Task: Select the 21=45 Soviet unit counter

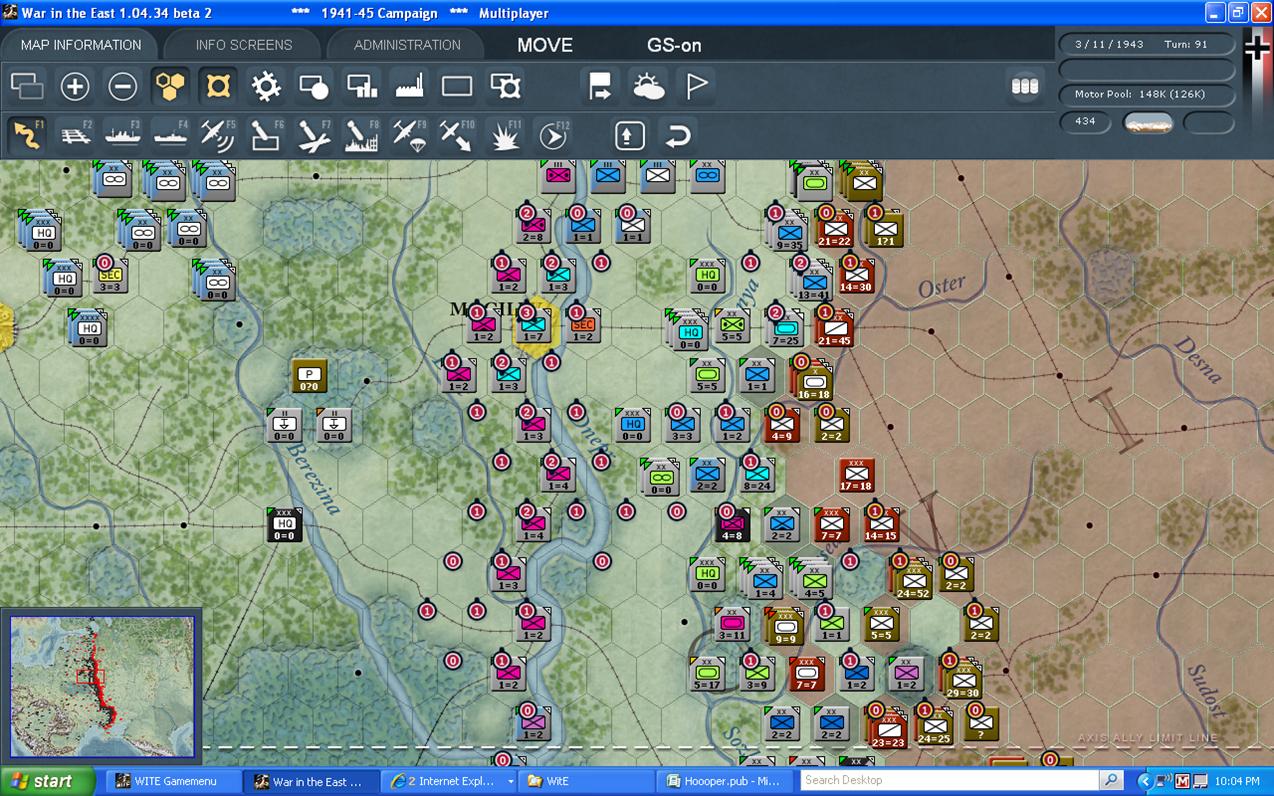Action: [x=833, y=326]
